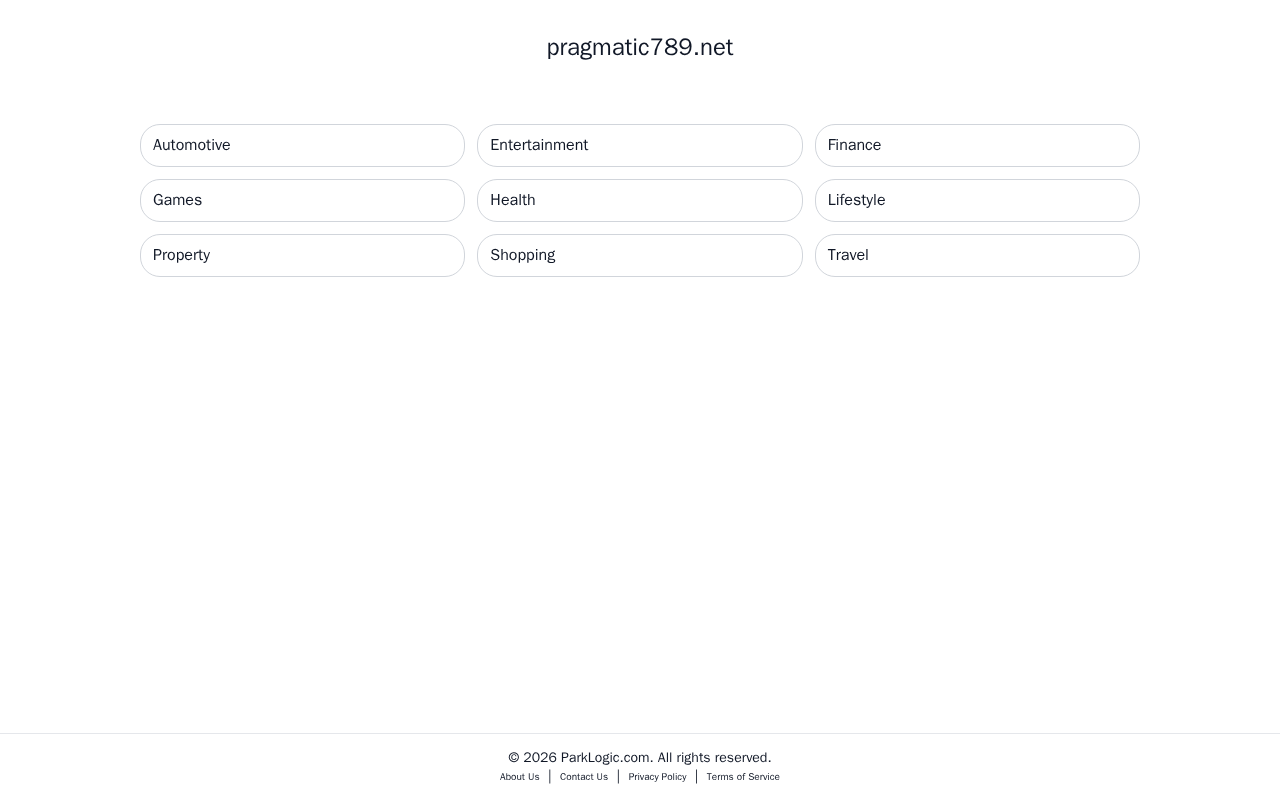Select the Entertainment category
1280x800 pixels.
click(640, 145)
